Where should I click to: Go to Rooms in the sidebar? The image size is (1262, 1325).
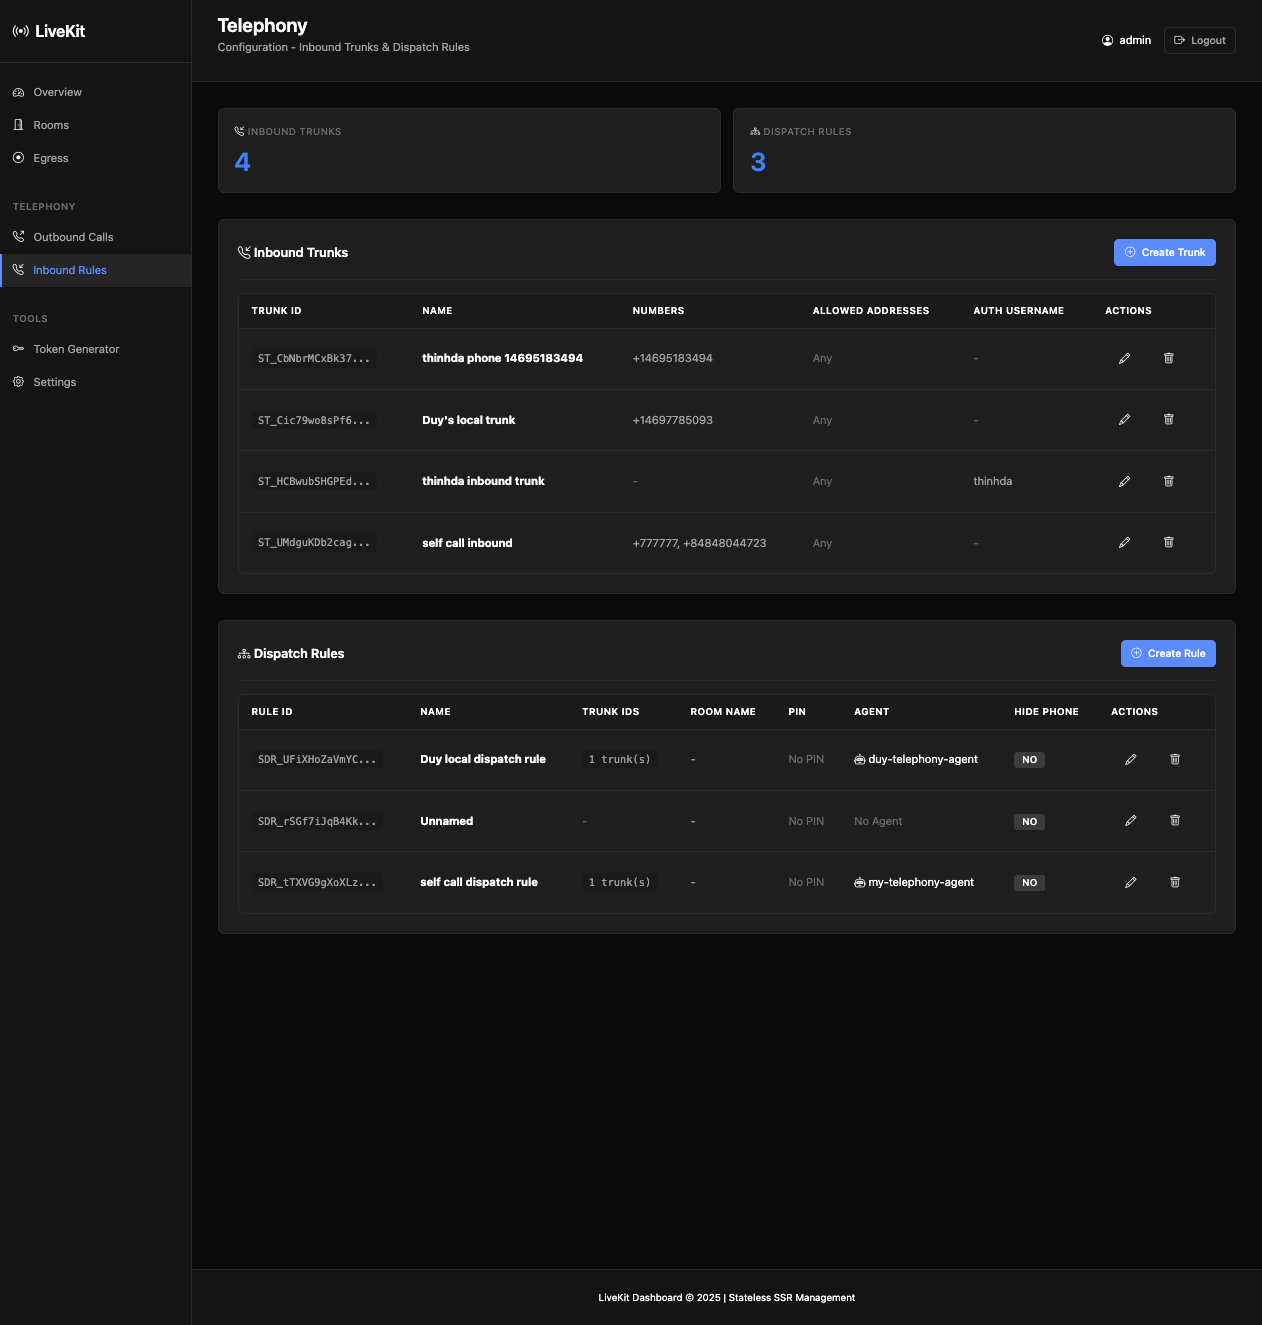coord(51,125)
